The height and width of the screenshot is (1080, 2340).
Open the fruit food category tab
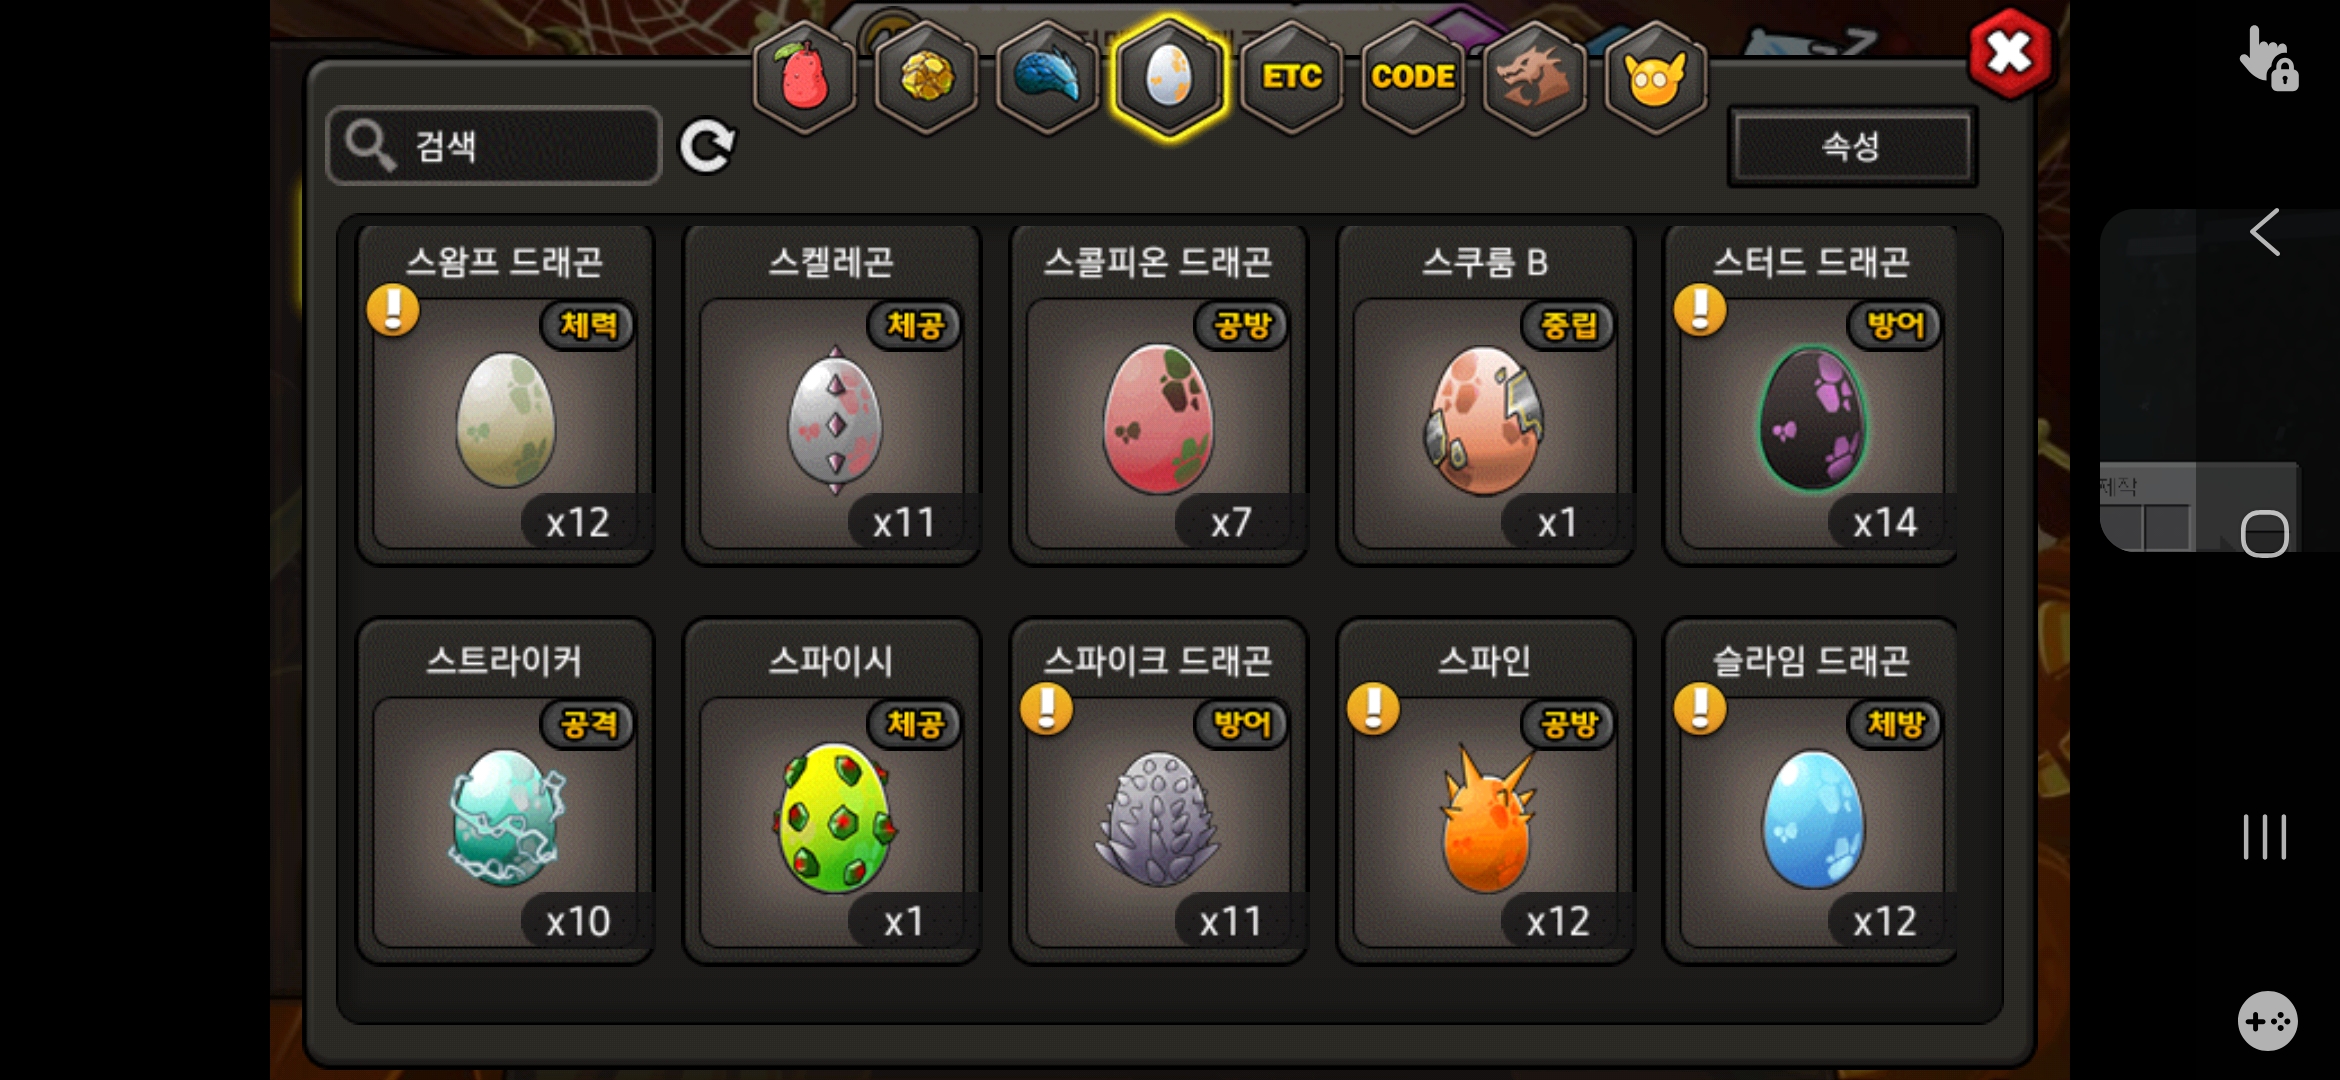pos(805,77)
